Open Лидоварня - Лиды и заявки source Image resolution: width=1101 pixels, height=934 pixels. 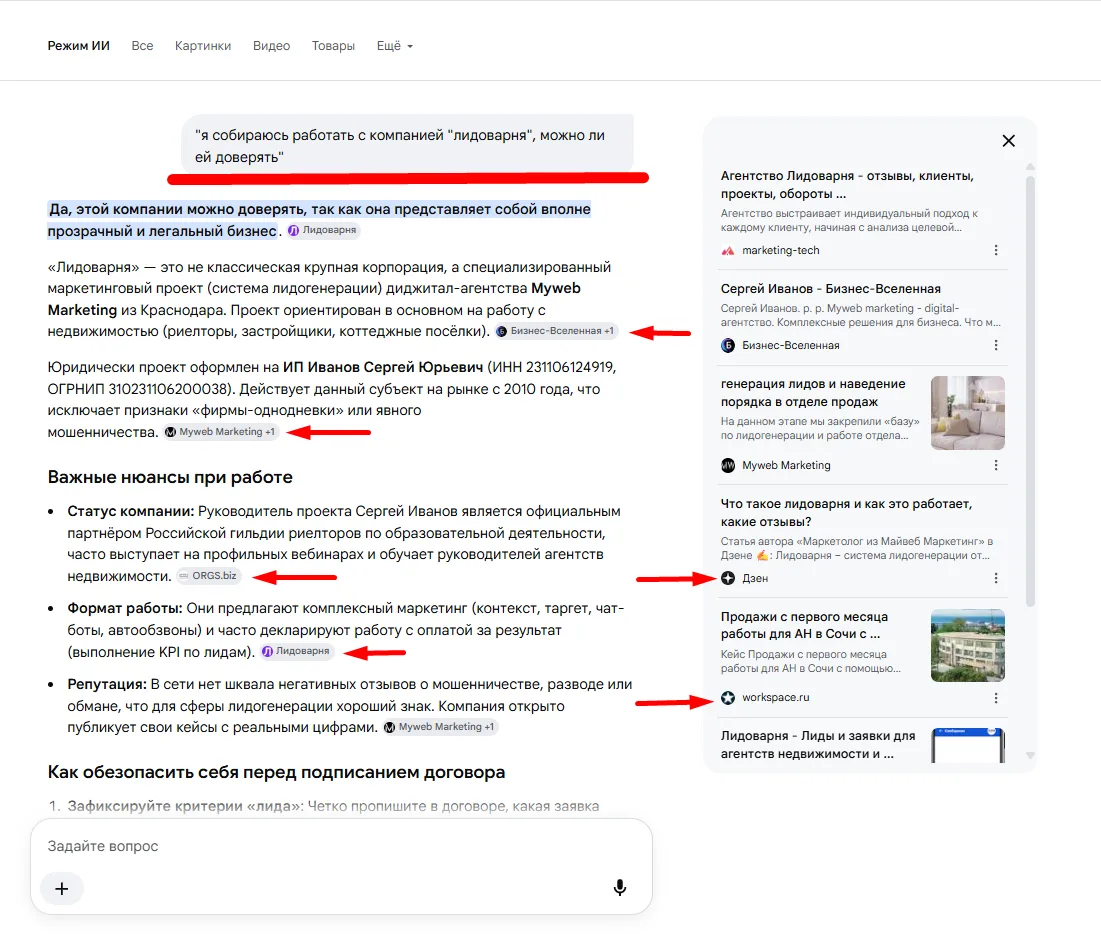click(818, 744)
